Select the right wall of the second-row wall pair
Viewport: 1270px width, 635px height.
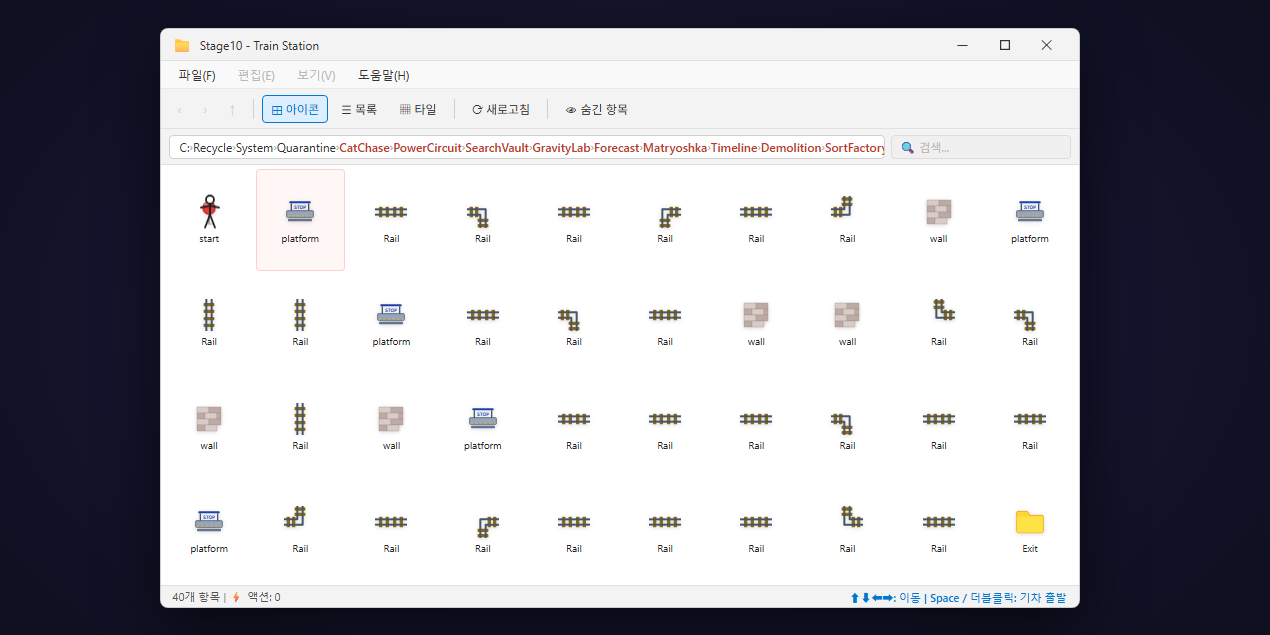(847, 315)
